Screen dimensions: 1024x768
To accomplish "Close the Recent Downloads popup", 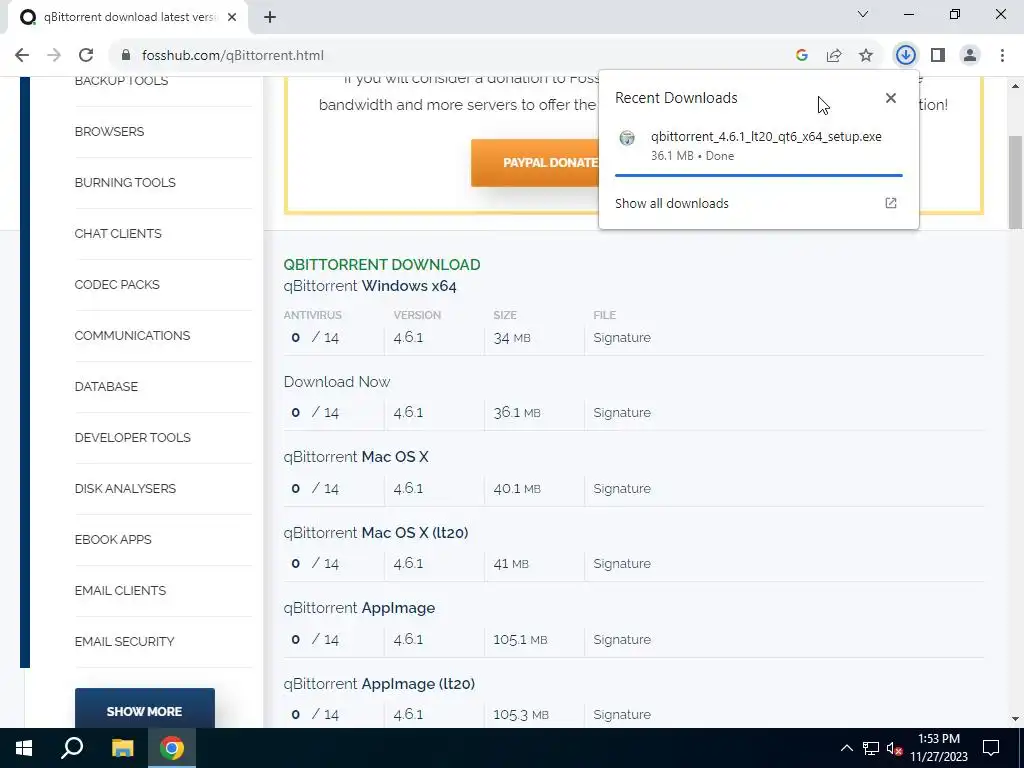I will pyautogui.click(x=891, y=98).
